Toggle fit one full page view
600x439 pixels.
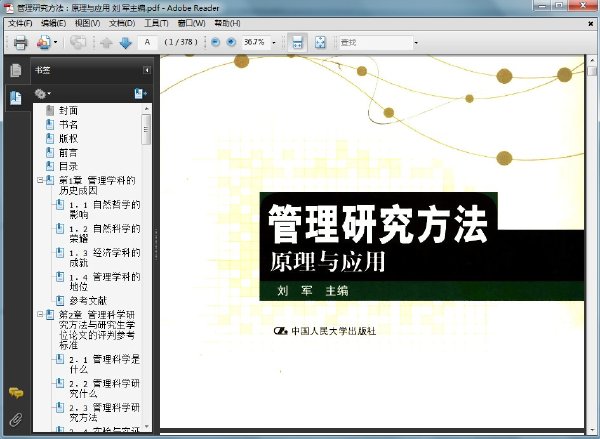(320, 42)
